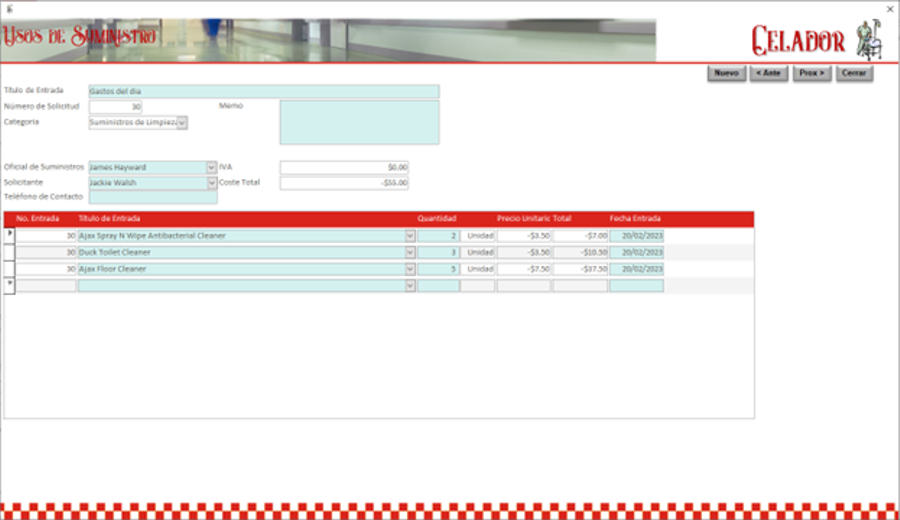Click the Quantidad field for Ajax Floor Cleaner
Viewport: 900px width, 520px height.
click(x=438, y=269)
